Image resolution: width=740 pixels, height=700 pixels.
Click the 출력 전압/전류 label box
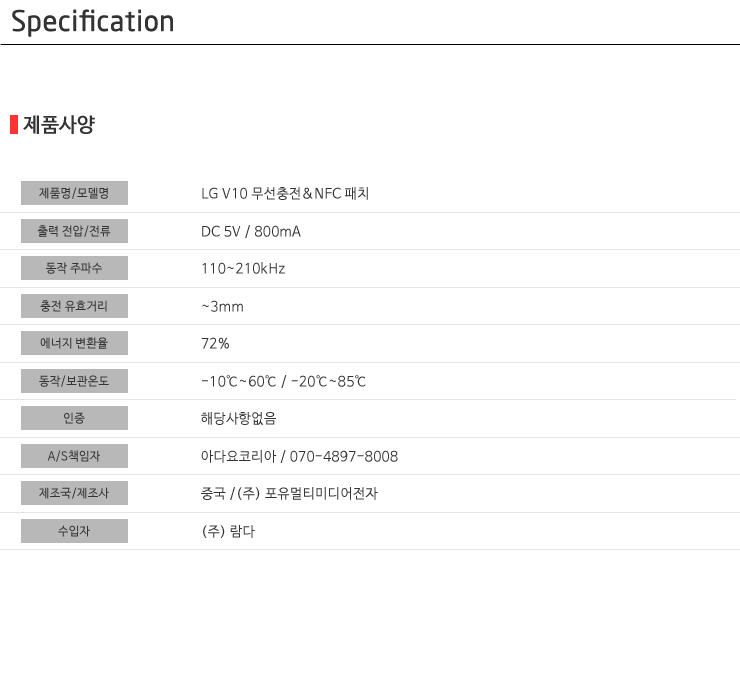click(x=74, y=231)
